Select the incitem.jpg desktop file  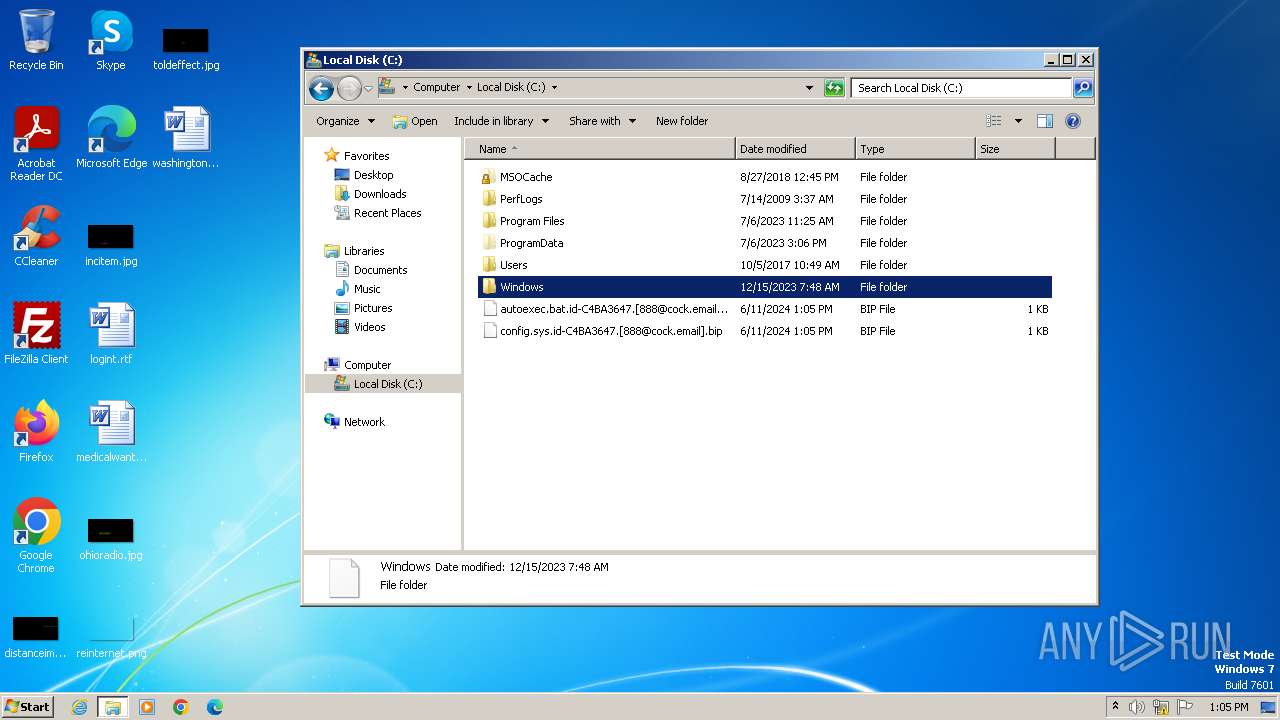(x=111, y=245)
